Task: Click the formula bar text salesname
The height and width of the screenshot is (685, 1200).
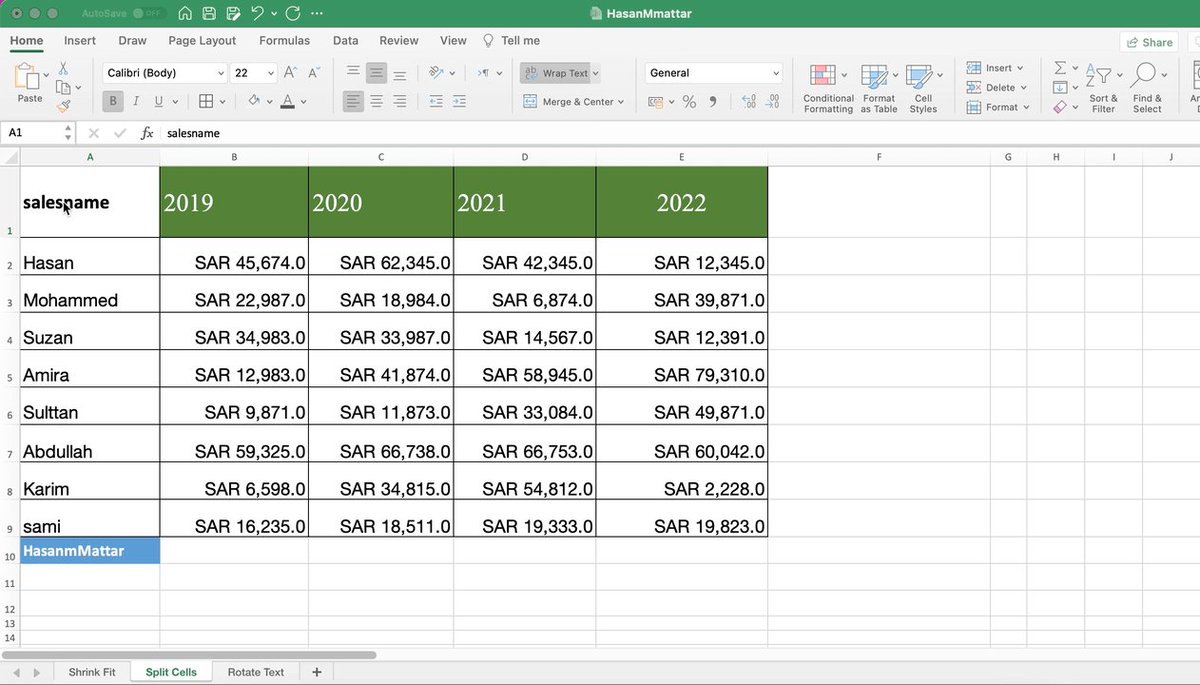Action: (193, 133)
